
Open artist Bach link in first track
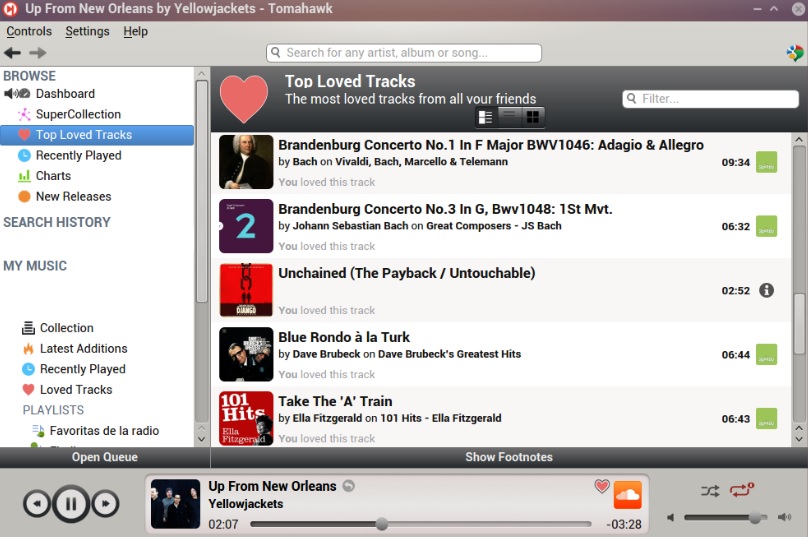(305, 162)
